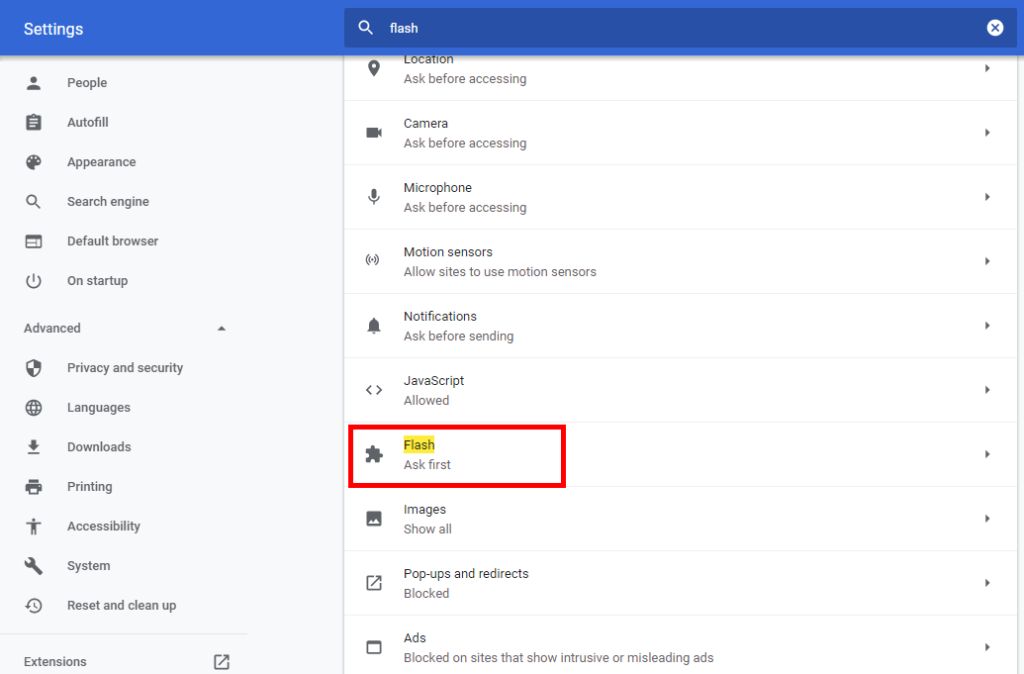Open the Notifications Ask before sending setting
The height and width of the screenshot is (674, 1024).
pyautogui.click(x=680, y=325)
